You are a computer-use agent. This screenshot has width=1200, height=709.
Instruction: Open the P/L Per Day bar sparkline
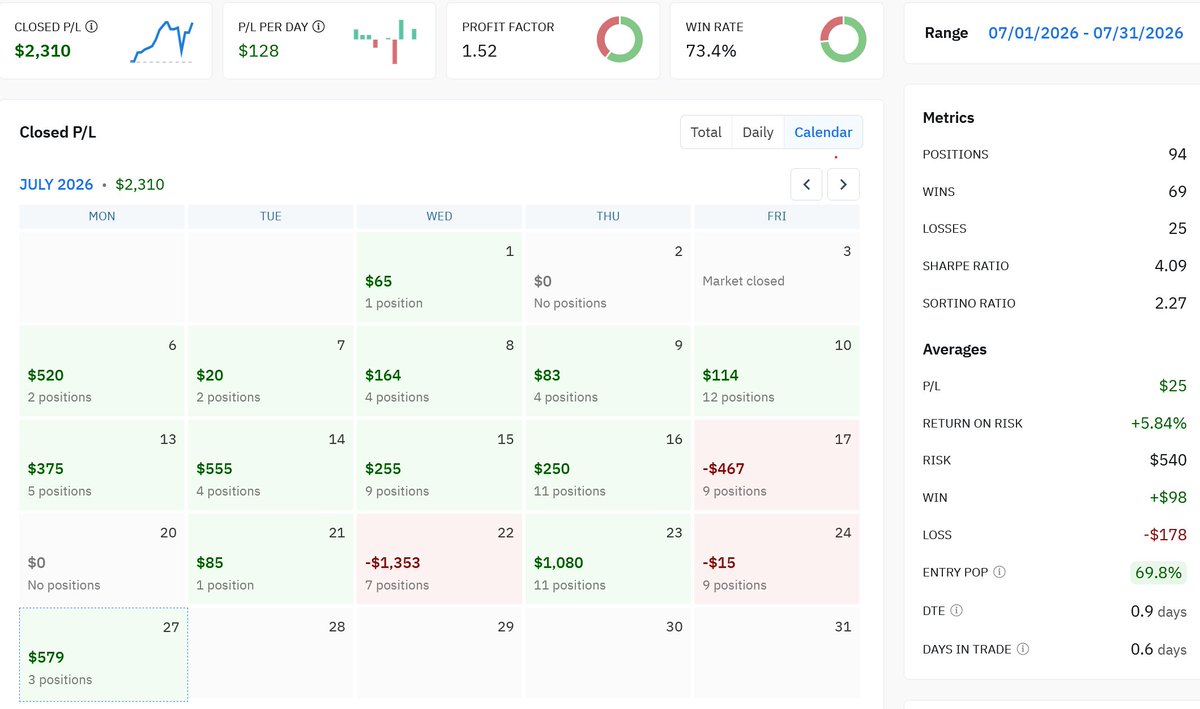(385, 41)
